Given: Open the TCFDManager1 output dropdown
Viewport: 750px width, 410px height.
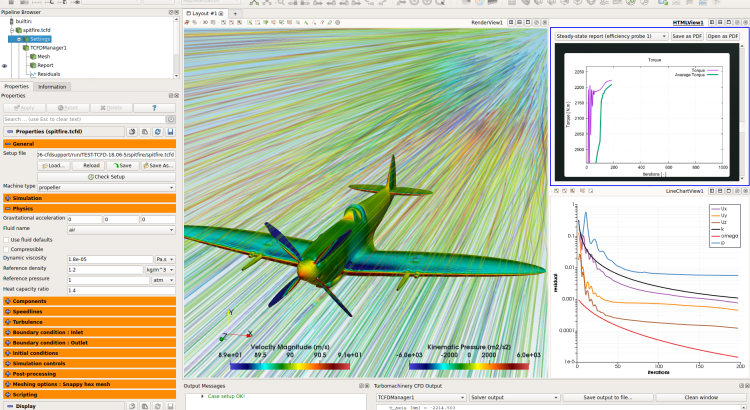Looking at the screenshot, I should [x=421, y=398].
